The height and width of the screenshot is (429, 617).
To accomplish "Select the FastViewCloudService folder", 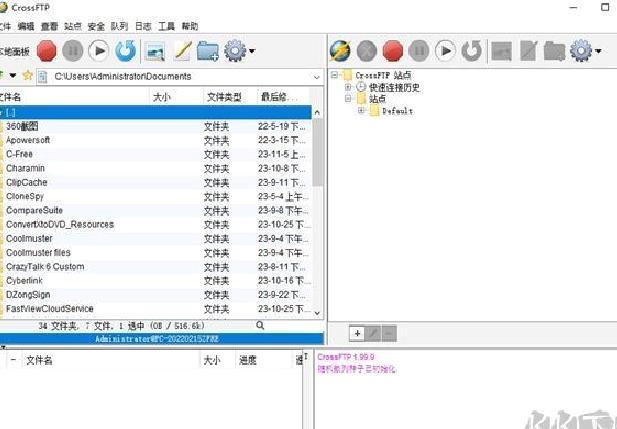I will pyautogui.click(x=156, y=309).
